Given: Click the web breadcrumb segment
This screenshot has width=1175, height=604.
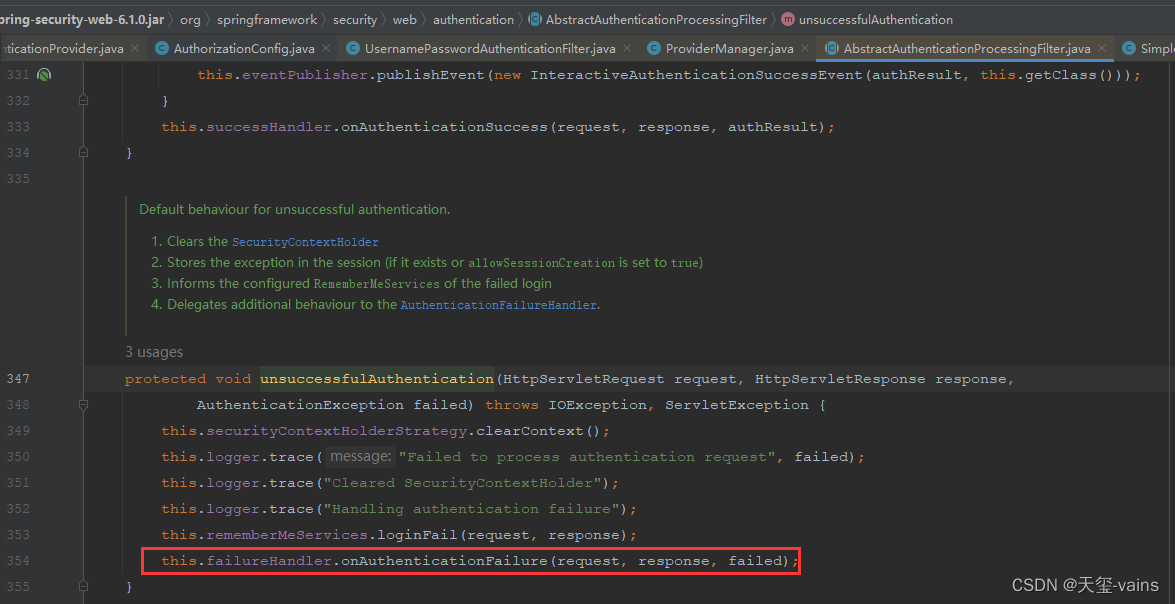Looking at the screenshot, I should tap(405, 19).
